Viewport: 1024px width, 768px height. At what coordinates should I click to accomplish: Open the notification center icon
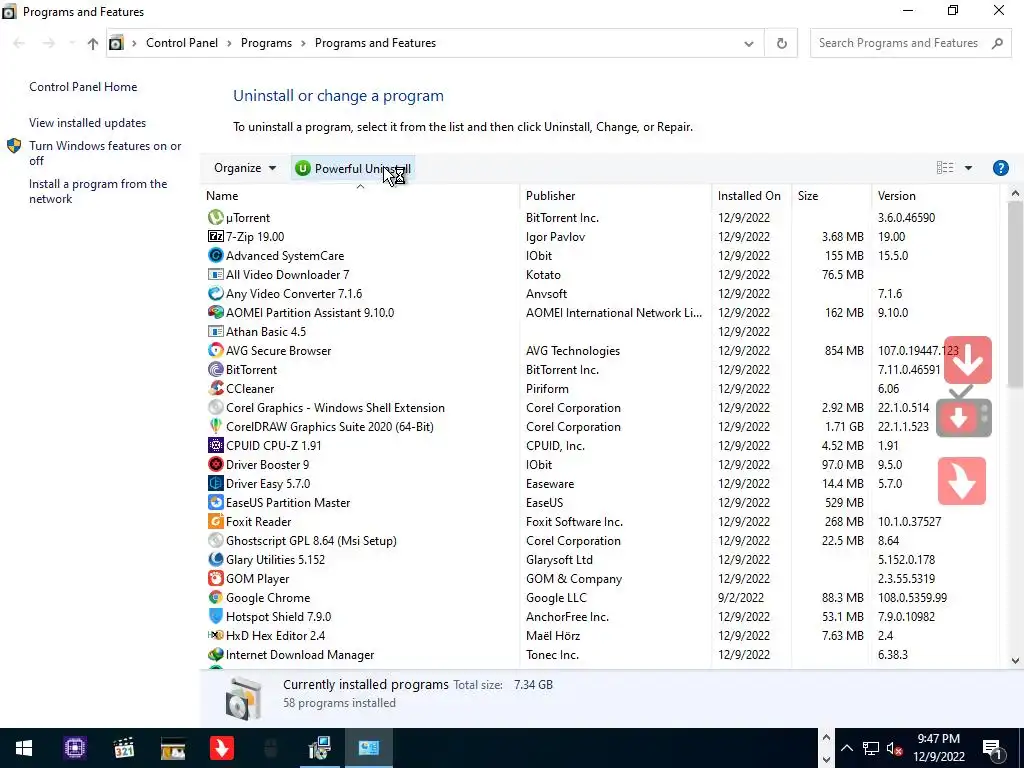tap(992, 748)
